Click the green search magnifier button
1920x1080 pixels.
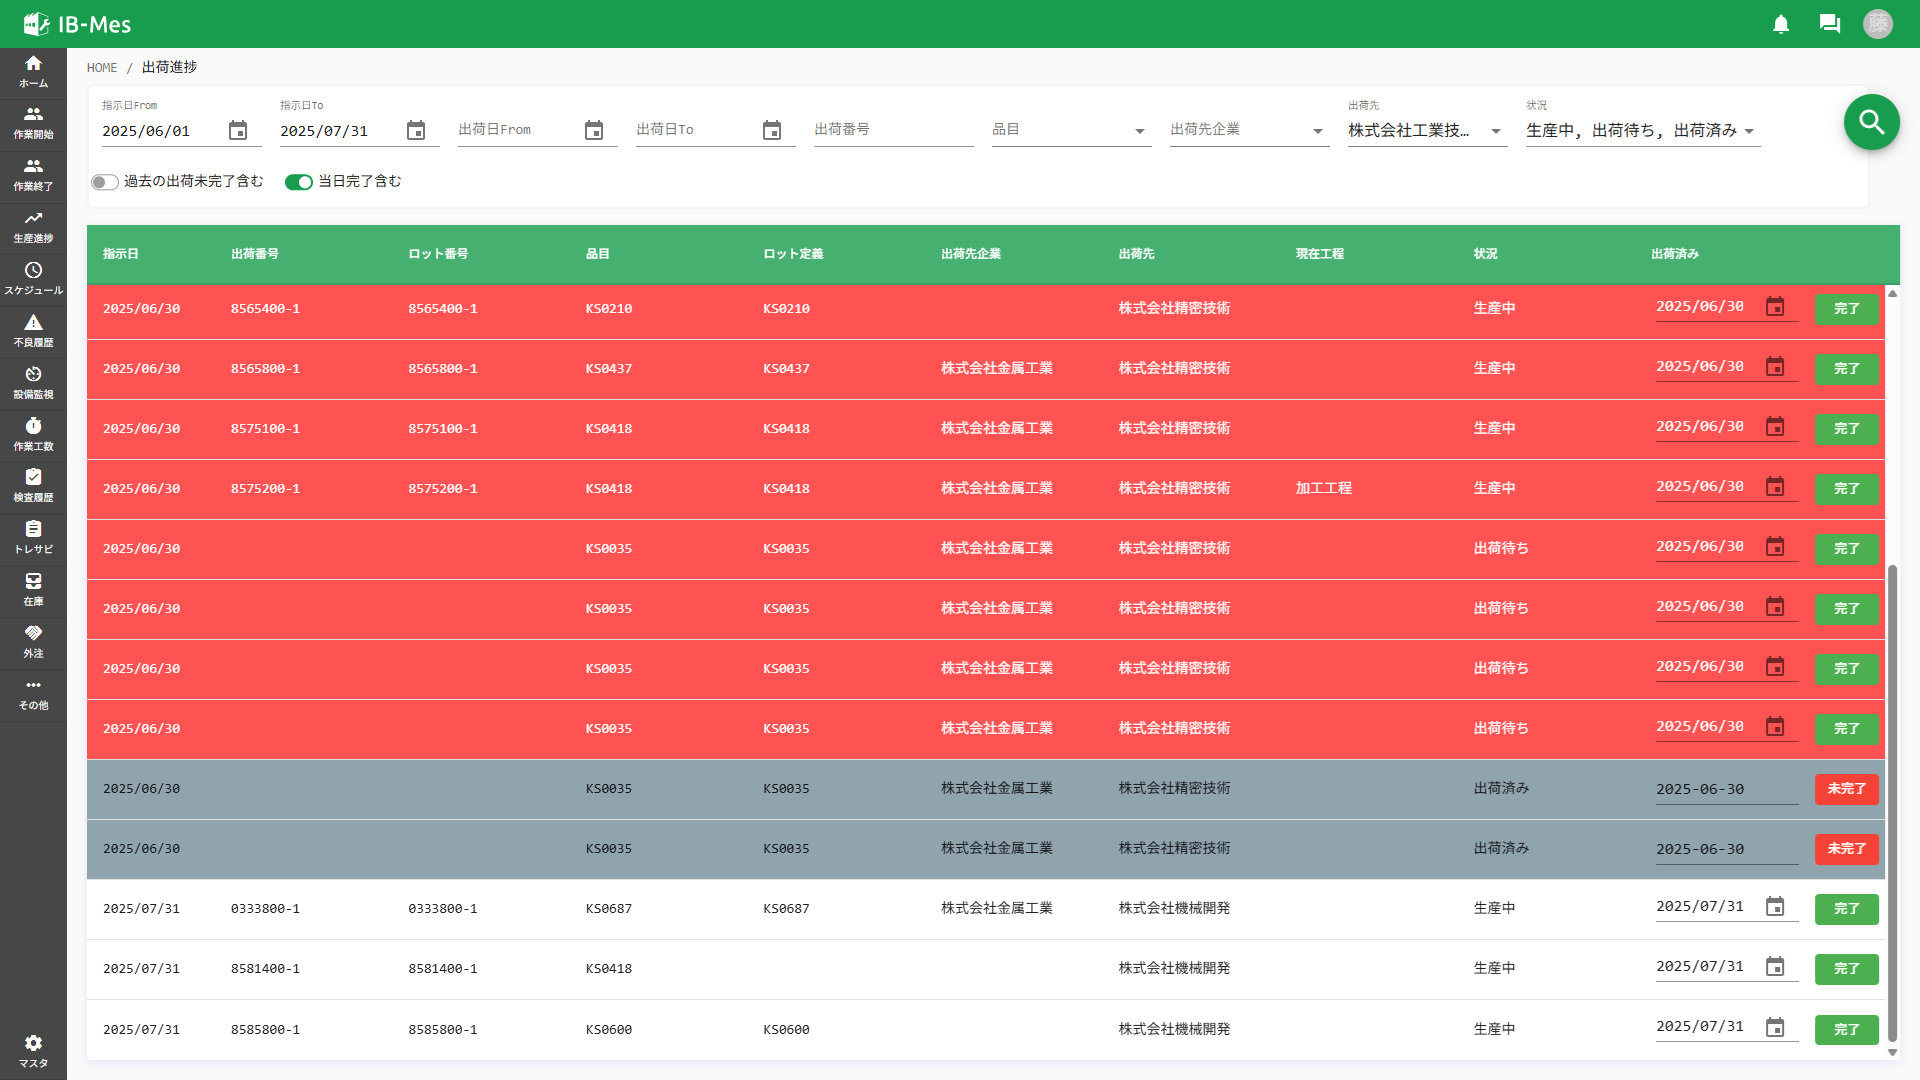click(1871, 122)
